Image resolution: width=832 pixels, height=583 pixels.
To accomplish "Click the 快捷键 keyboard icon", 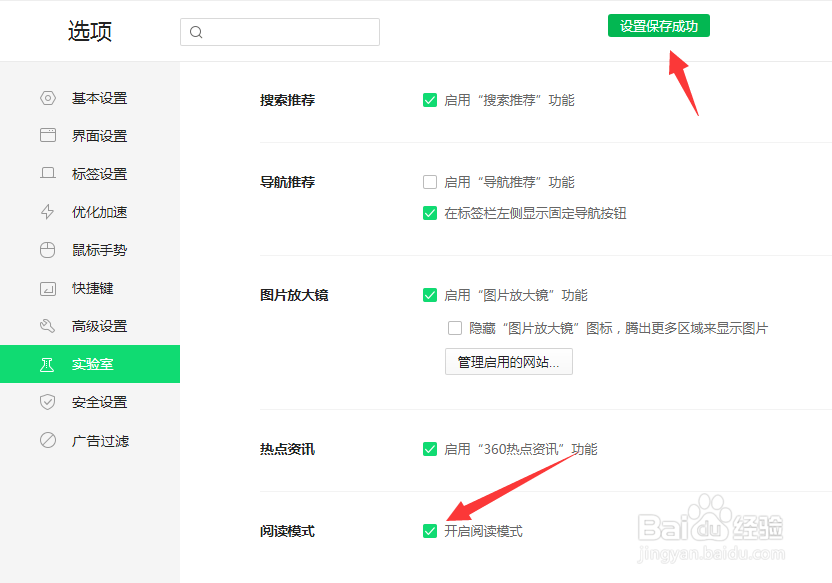I will point(48,289).
